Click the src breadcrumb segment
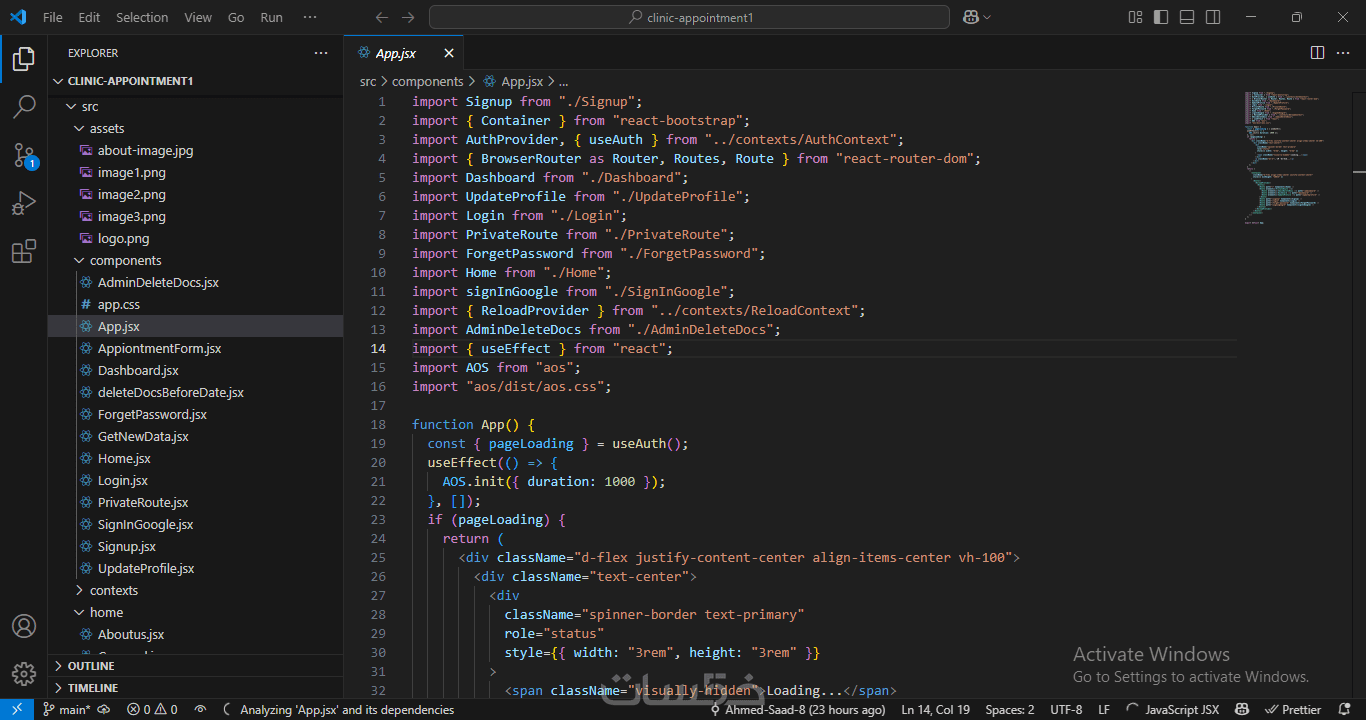Viewport: 1366px width, 720px height. coord(368,81)
